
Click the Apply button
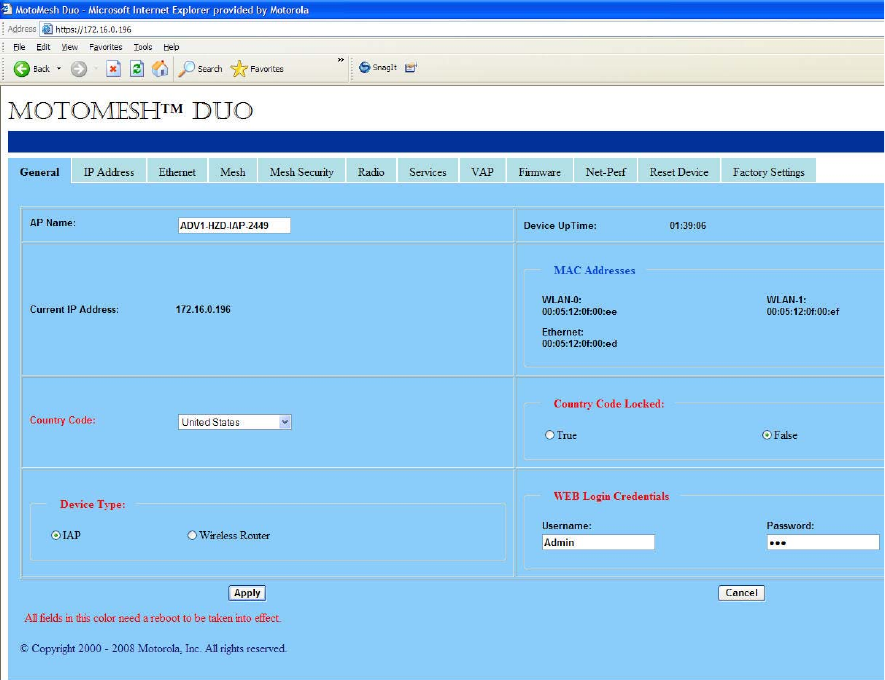coord(247,593)
